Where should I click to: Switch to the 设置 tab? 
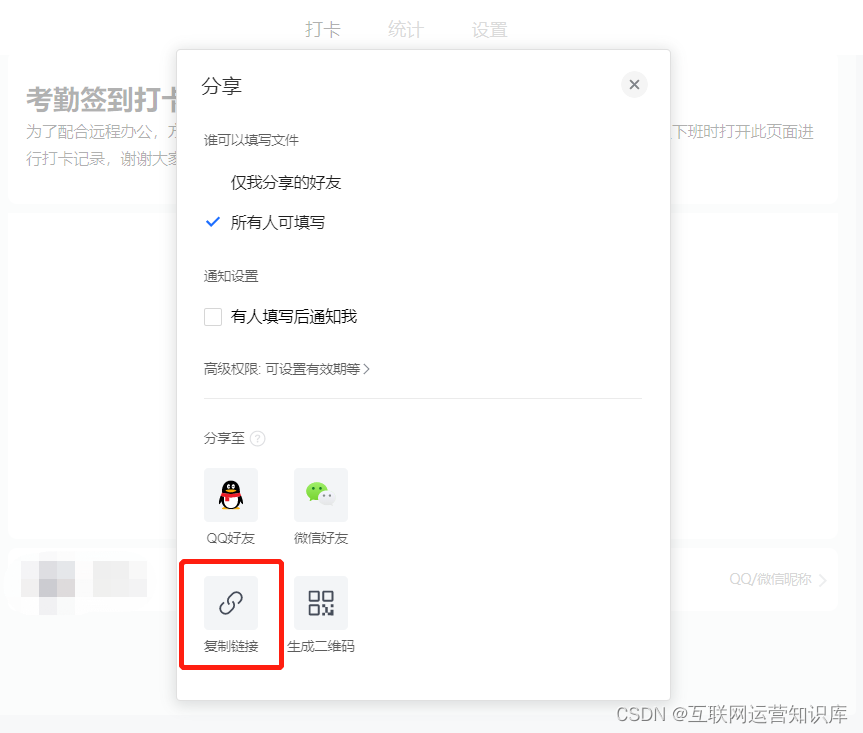[x=489, y=29]
